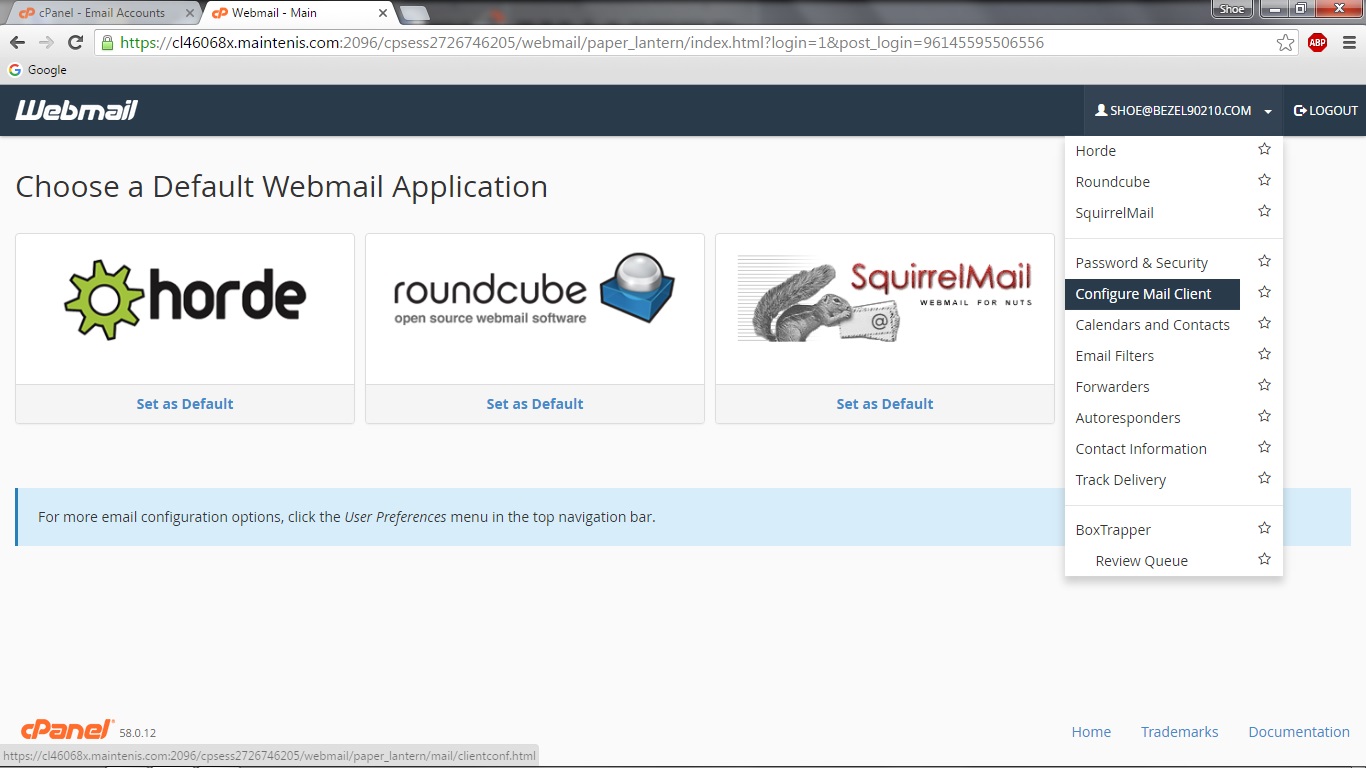
Task: Collapse the SHOE@BEZEL90210.COM user dropdown
Action: (1183, 111)
